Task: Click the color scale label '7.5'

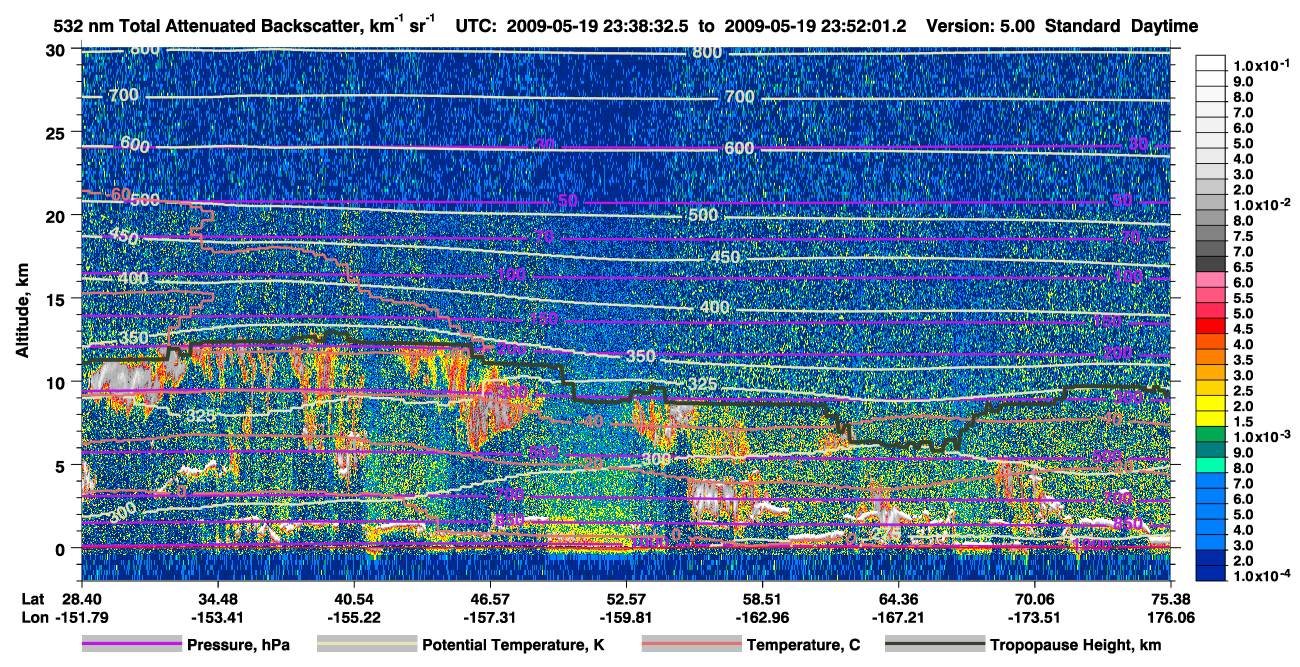Action: [1245, 236]
